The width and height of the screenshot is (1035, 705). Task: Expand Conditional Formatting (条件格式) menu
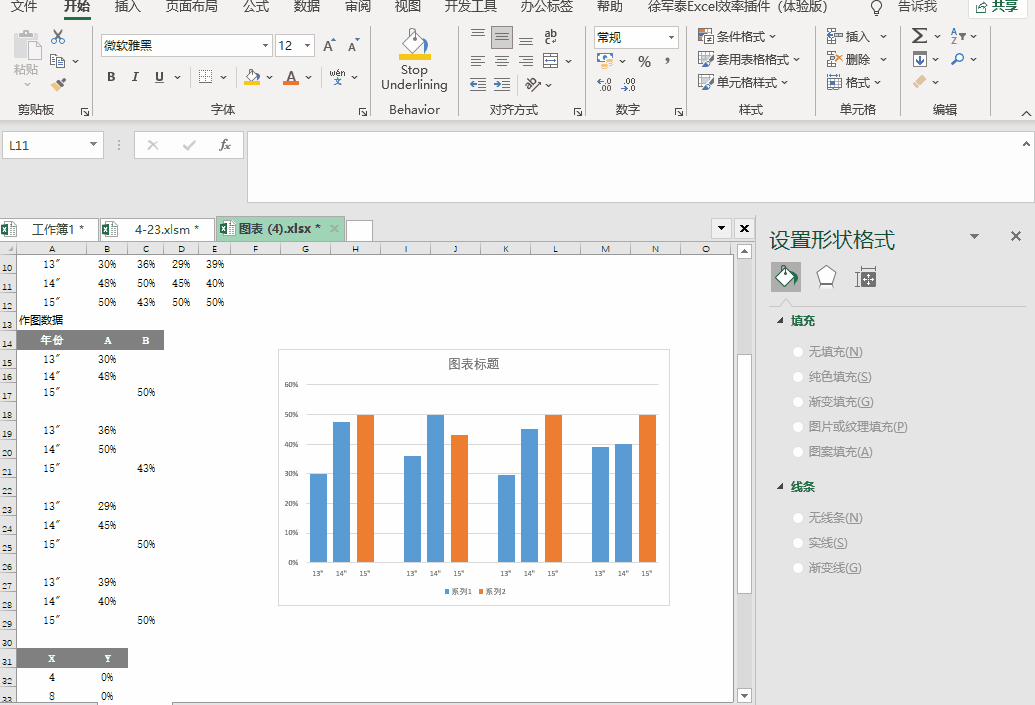(x=737, y=36)
